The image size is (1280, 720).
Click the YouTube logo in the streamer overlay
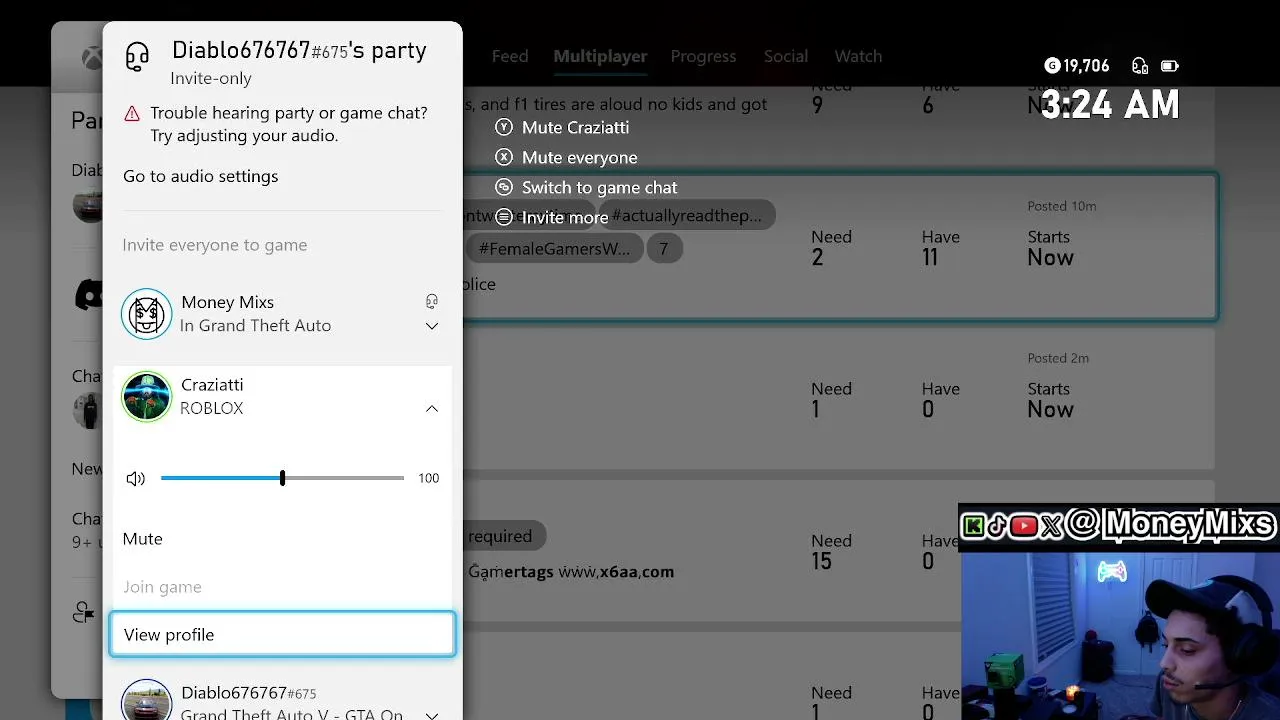(1023, 526)
